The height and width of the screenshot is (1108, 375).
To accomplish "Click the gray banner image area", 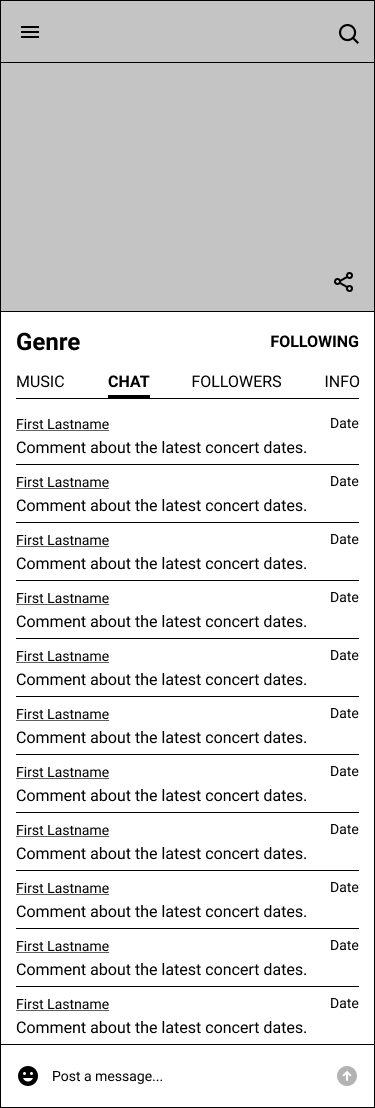I will pyautogui.click(x=187, y=187).
